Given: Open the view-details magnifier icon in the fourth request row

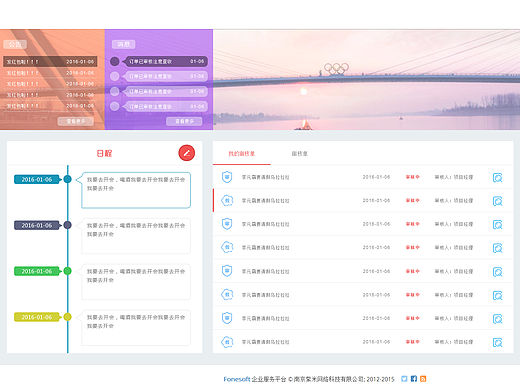Looking at the screenshot, I should click(497, 248).
